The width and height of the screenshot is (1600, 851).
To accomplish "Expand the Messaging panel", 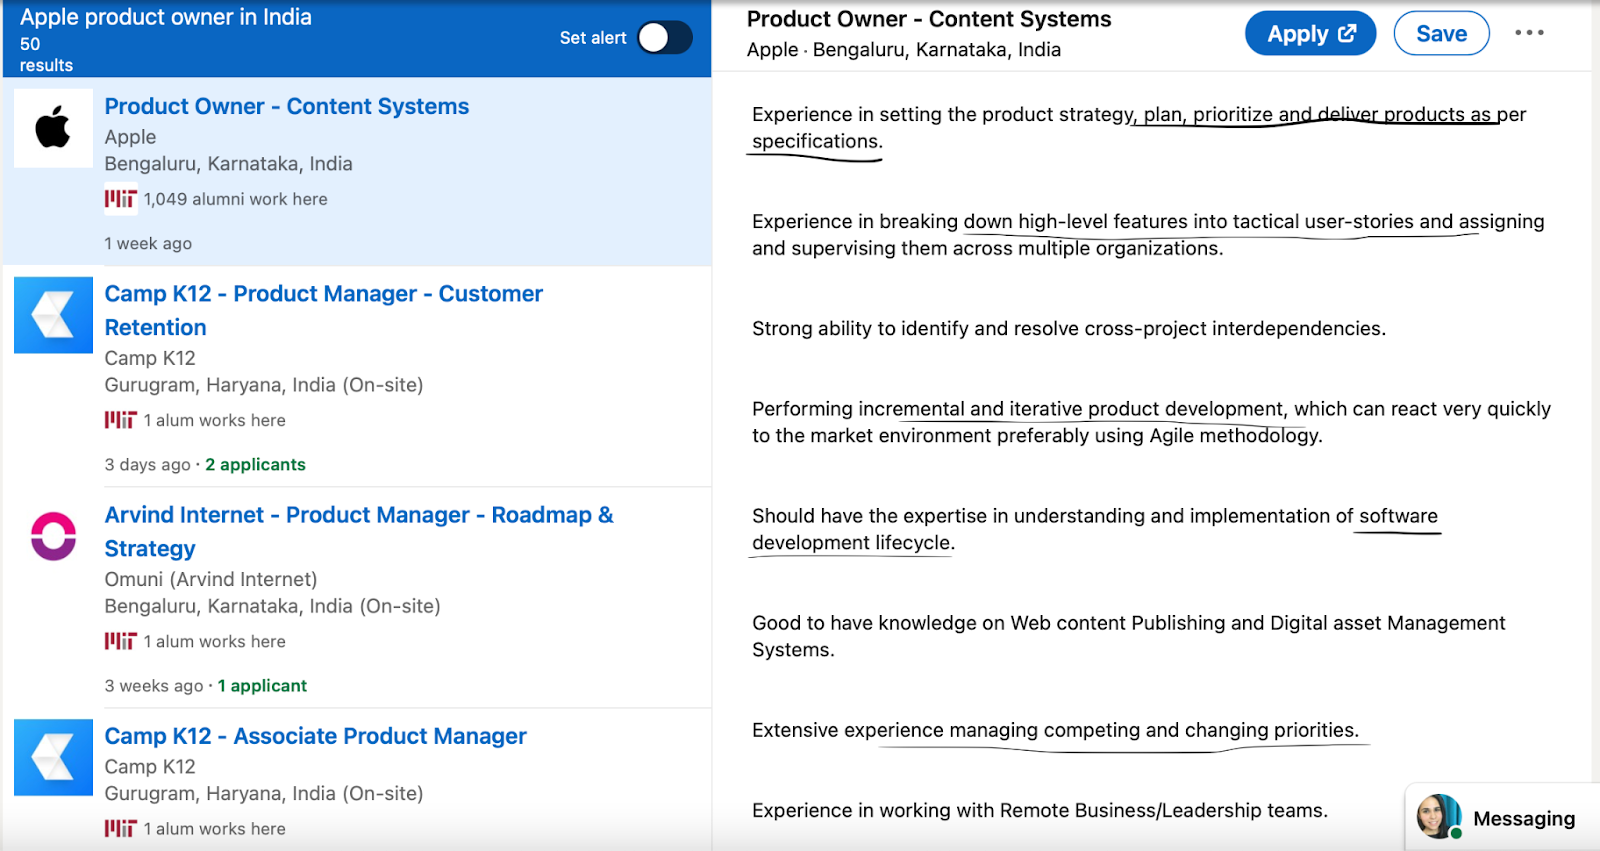I will point(1523,819).
